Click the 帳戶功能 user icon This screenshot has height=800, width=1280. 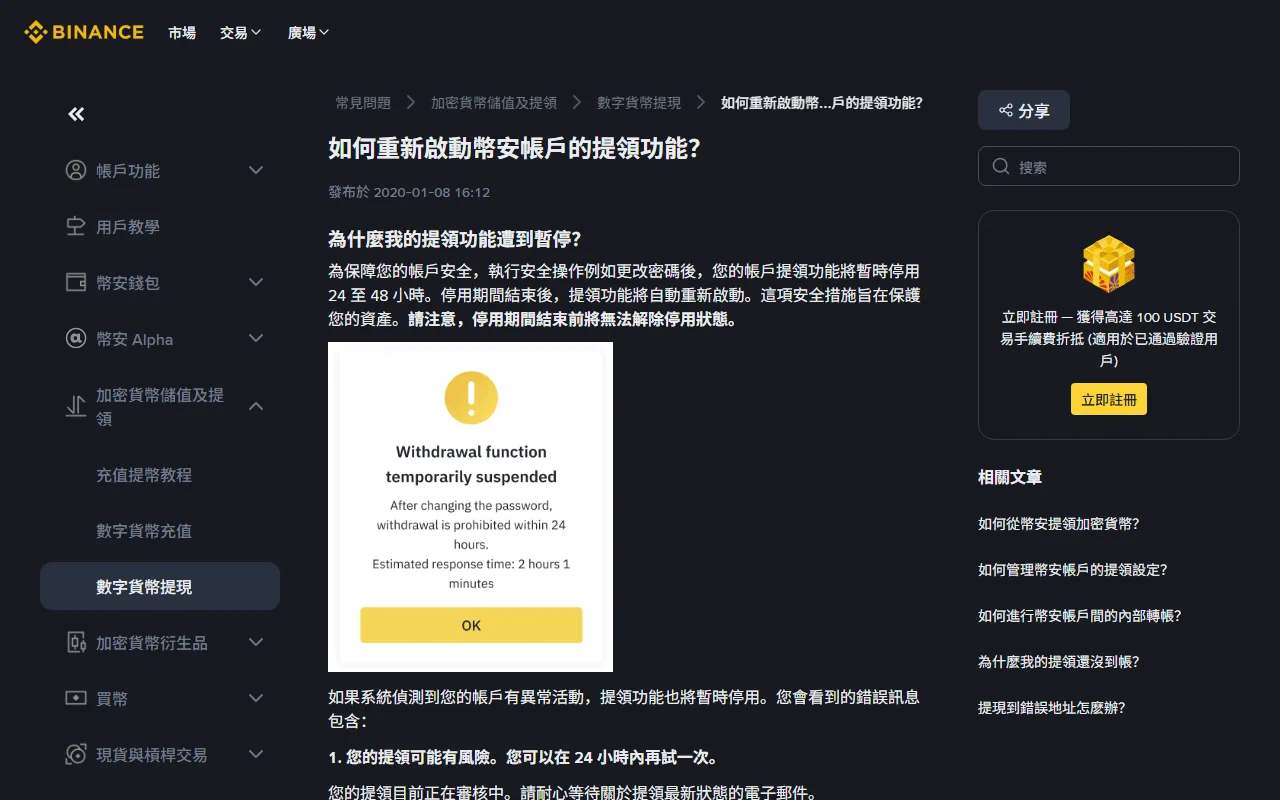[x=76, y=170]
